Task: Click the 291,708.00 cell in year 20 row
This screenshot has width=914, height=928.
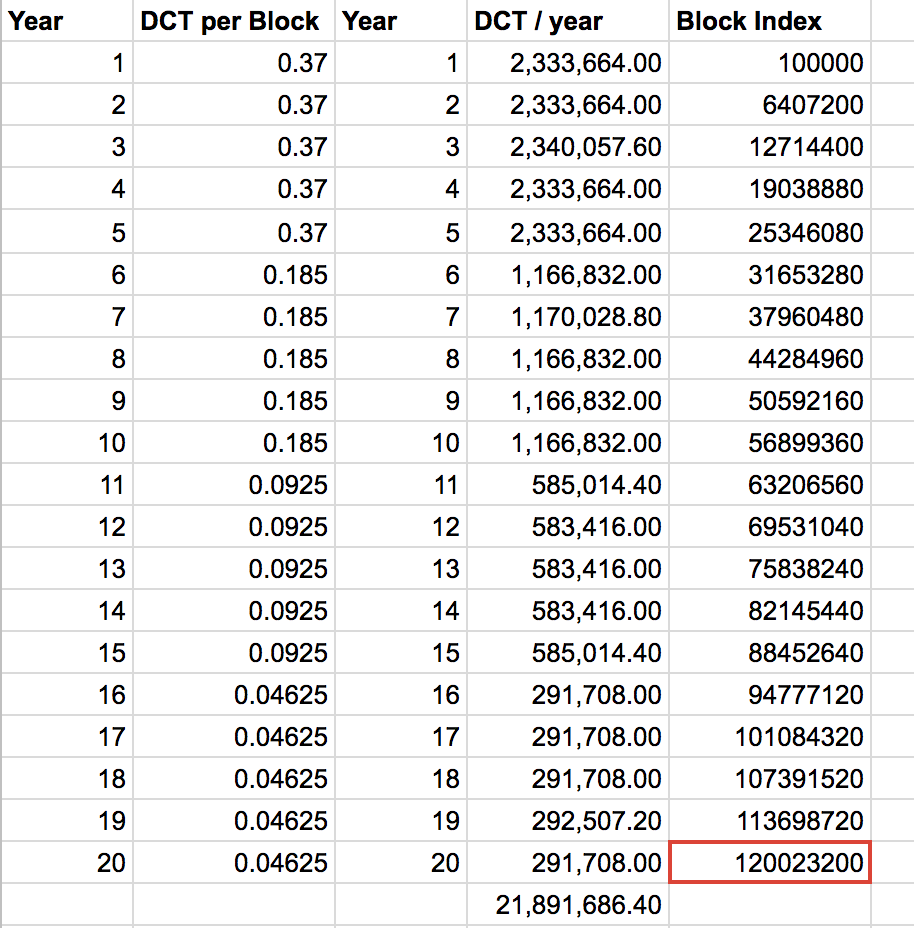Action: pyautogui.click(x=568, y=863)
